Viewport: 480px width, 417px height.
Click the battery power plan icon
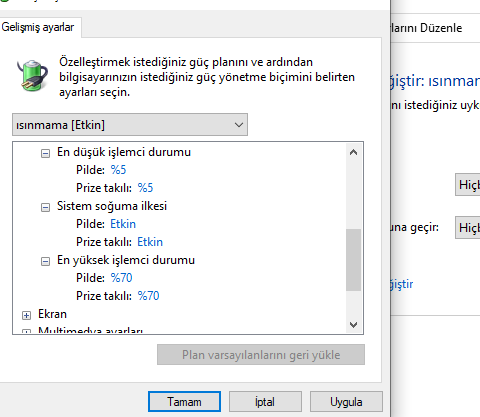(32, 75)
